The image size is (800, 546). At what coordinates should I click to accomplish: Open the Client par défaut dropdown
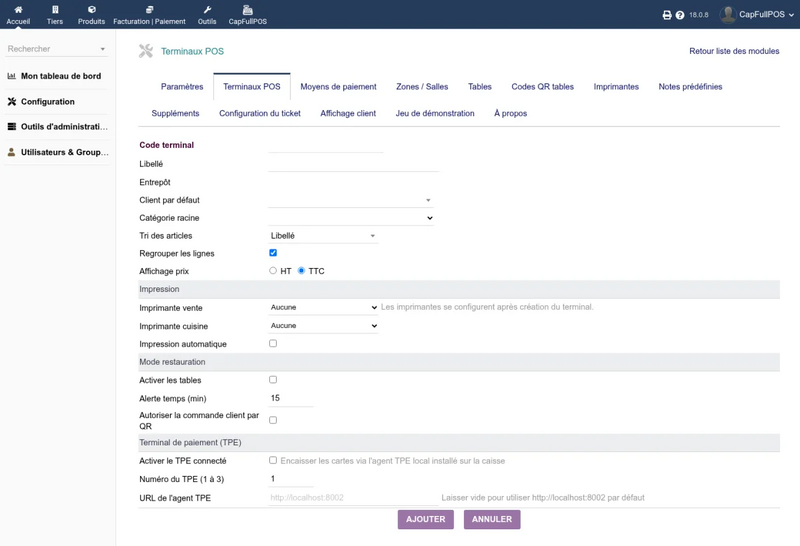tap(351, 200)
